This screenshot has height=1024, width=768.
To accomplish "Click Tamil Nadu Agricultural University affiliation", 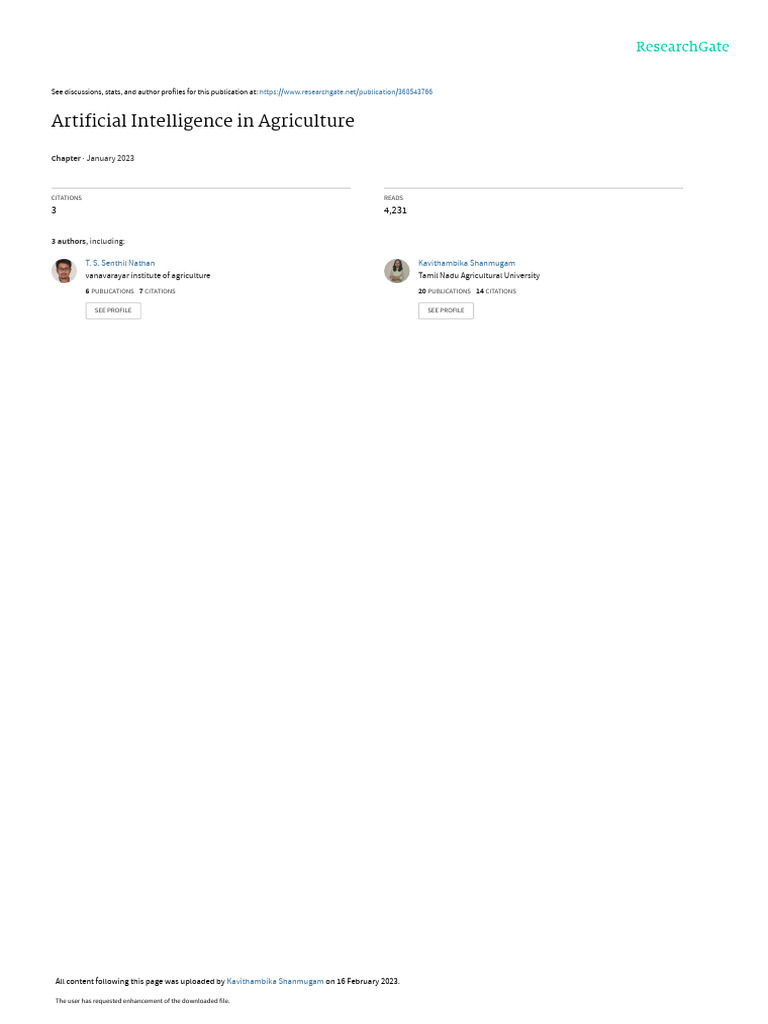I will (x=479, y=276).
